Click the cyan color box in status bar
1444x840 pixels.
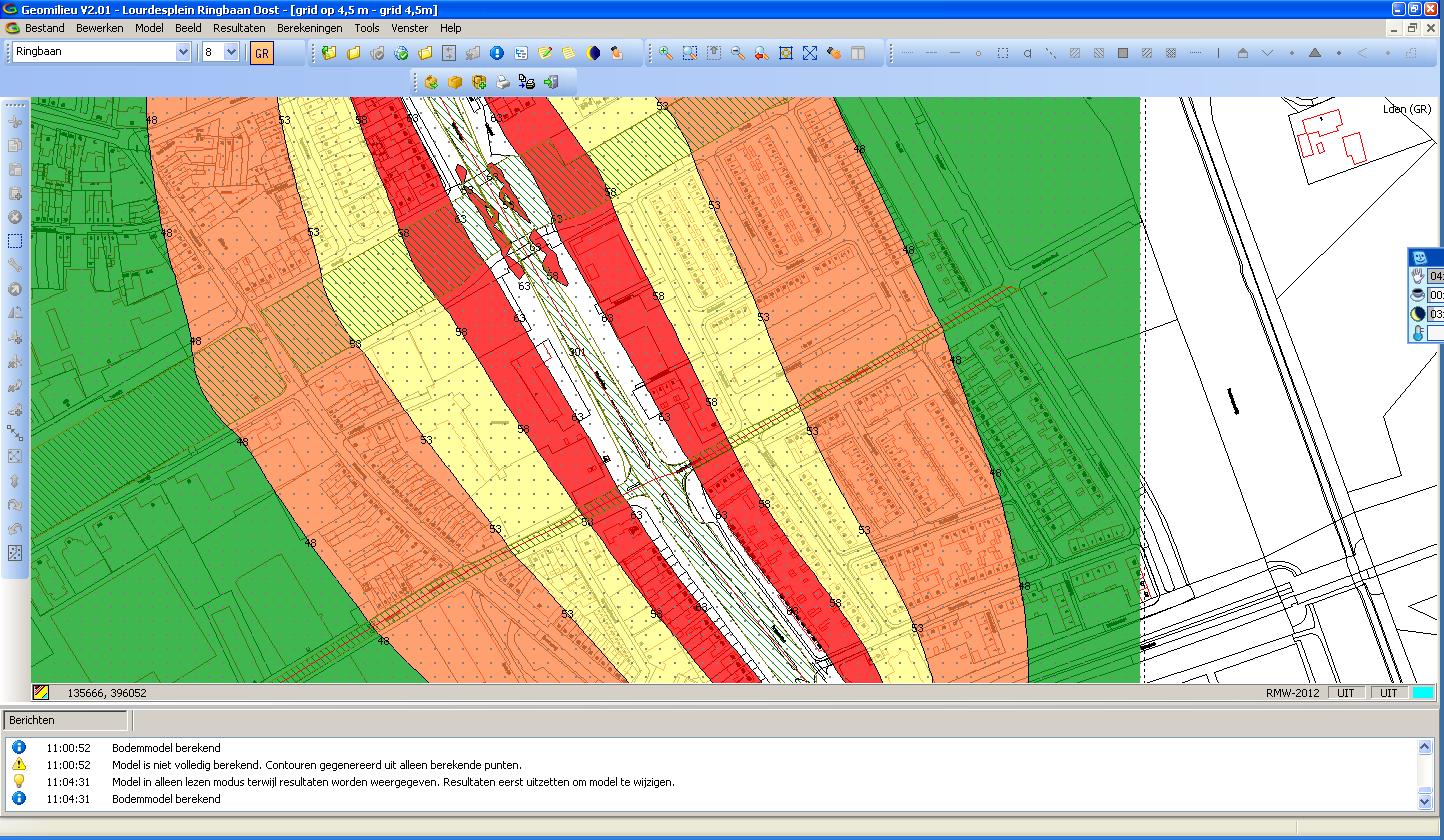coord(1423,692)
